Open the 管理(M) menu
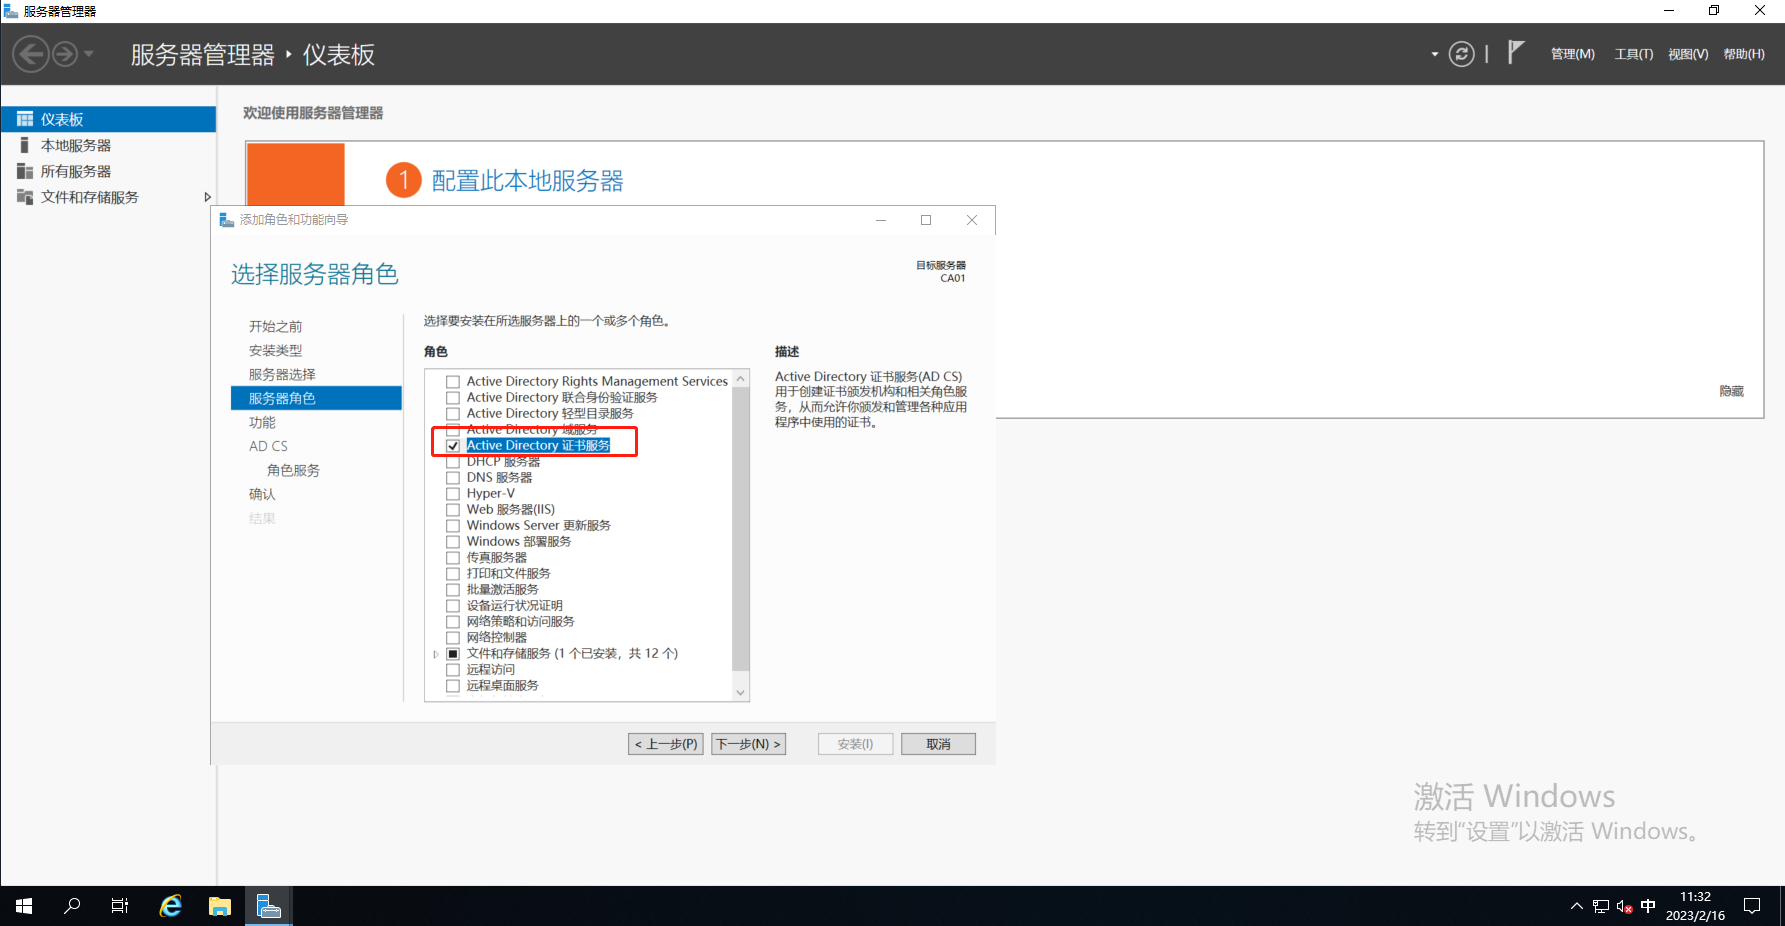The image size is (1785, 926). click(1572, 54)
